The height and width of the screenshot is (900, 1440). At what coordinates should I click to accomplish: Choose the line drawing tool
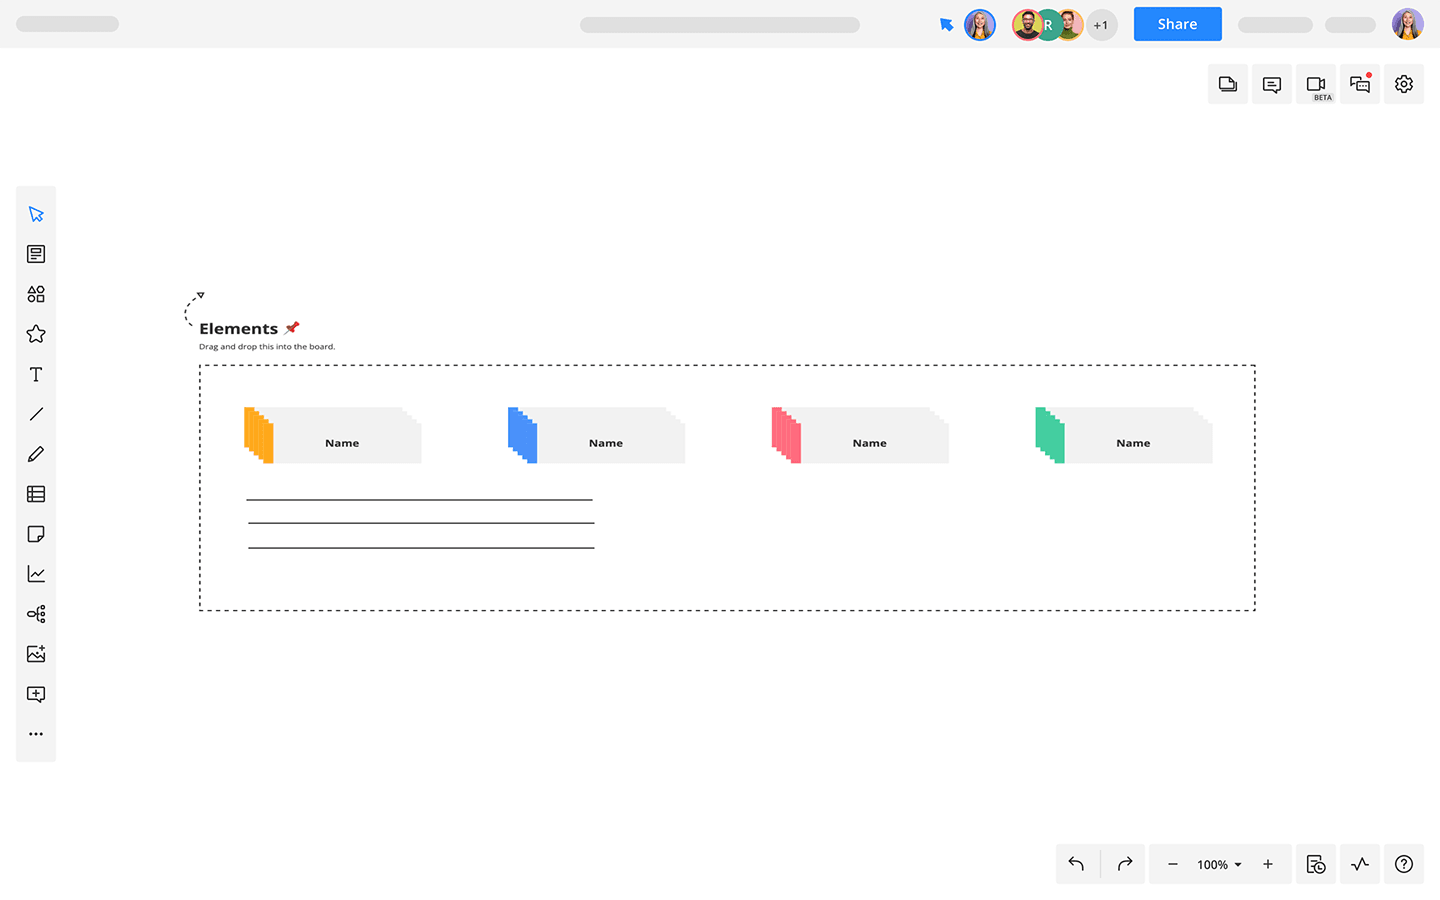pyautogui.click(x=36, y=414)
